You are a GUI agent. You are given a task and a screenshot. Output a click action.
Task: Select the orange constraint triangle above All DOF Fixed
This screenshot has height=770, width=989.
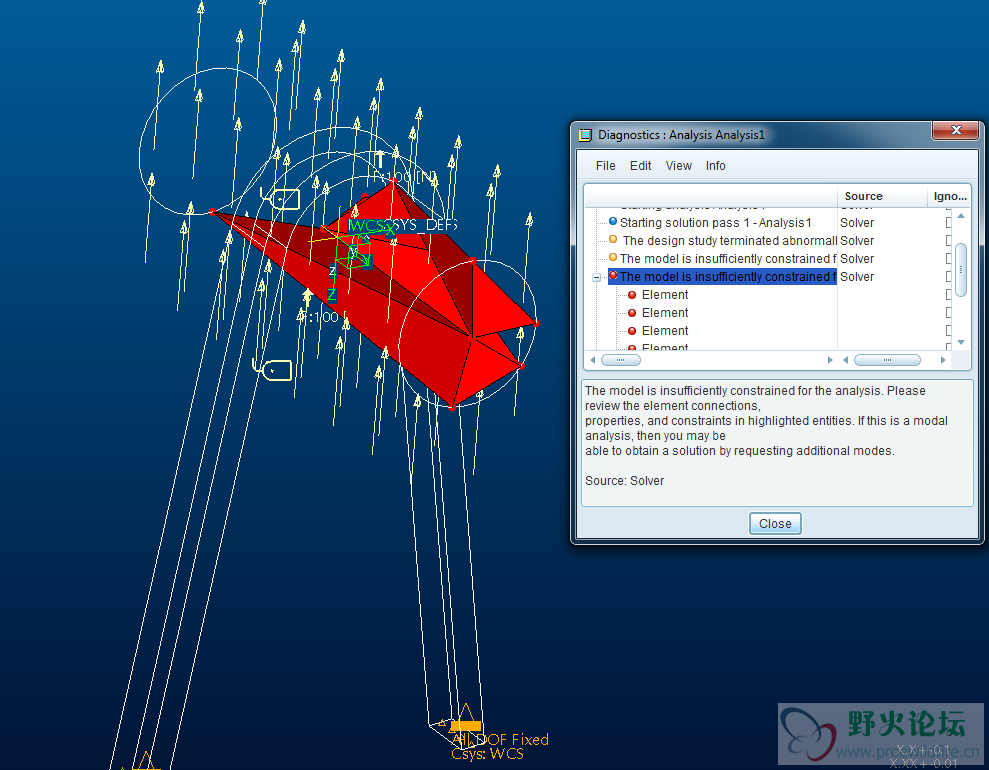coord(466,717)
